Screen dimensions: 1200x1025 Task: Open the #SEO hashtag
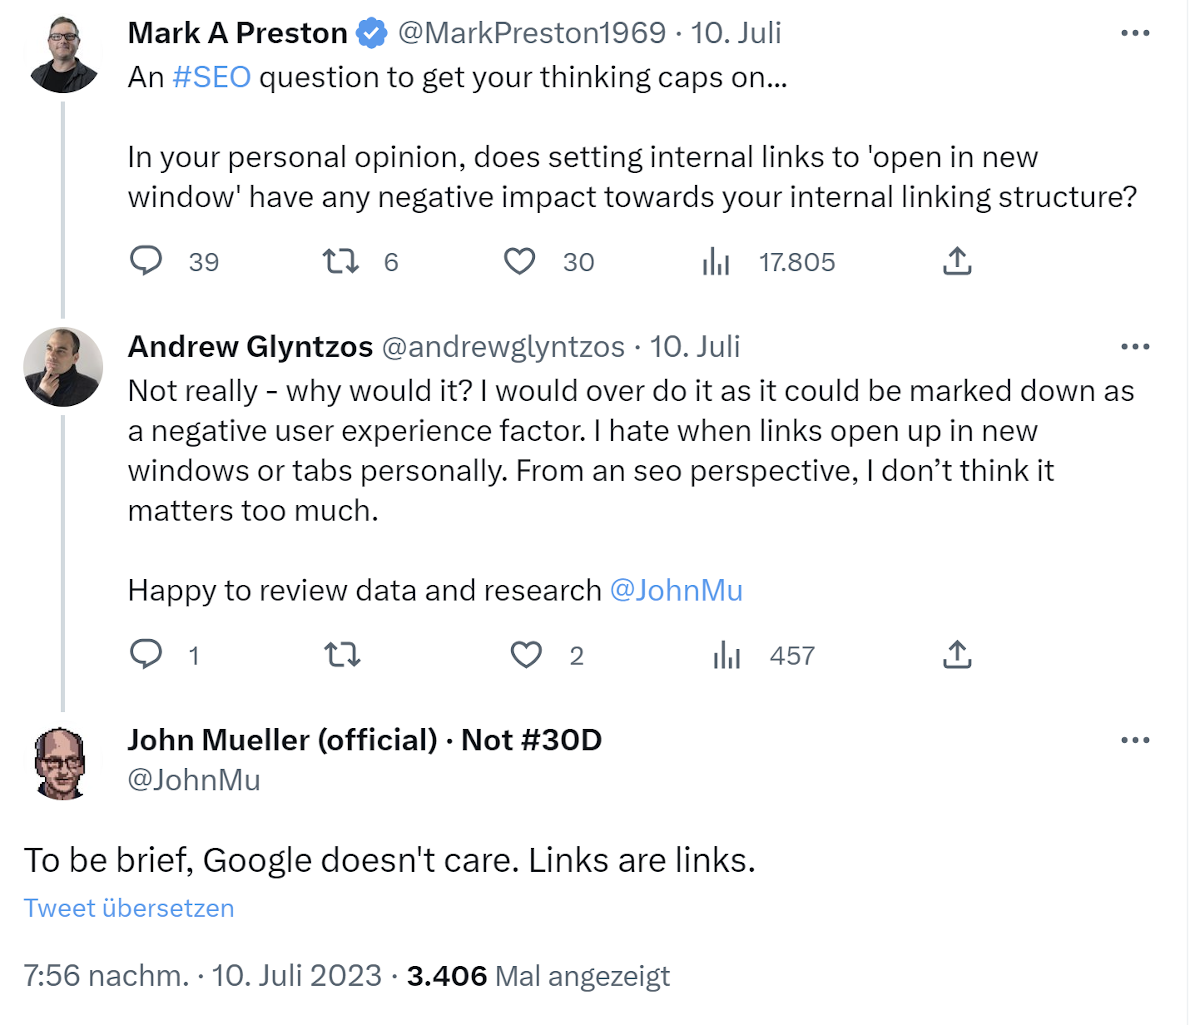pos(211,76)
